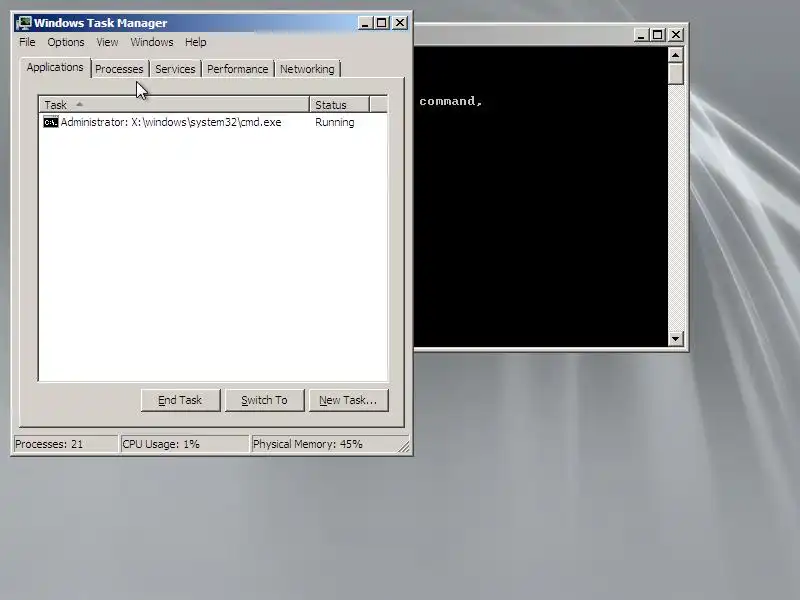The width and height of the screenshot is (800, 600).
Task: Minimize the command prompt window
Action: tap(641, 35)
